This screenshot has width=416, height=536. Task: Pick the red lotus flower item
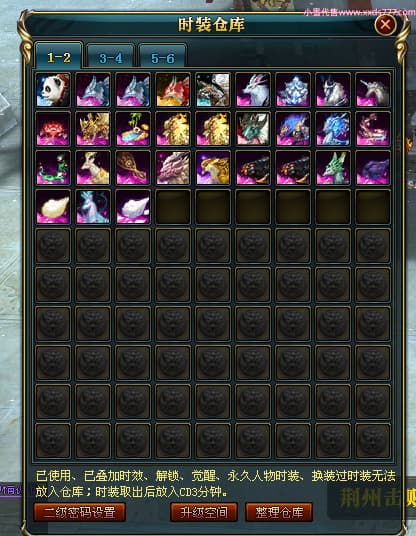tap(53, 129)
